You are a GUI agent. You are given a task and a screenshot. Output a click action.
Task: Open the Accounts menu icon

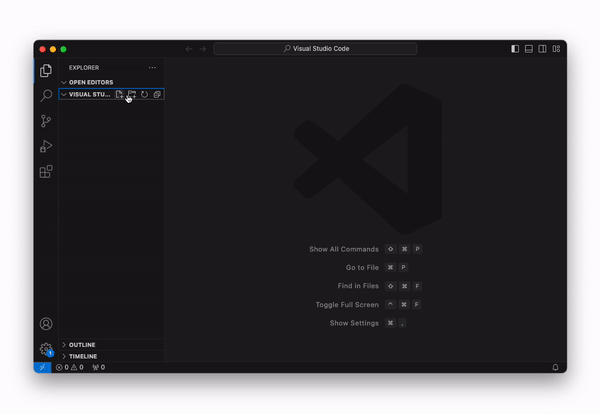(x=46, y=324)
